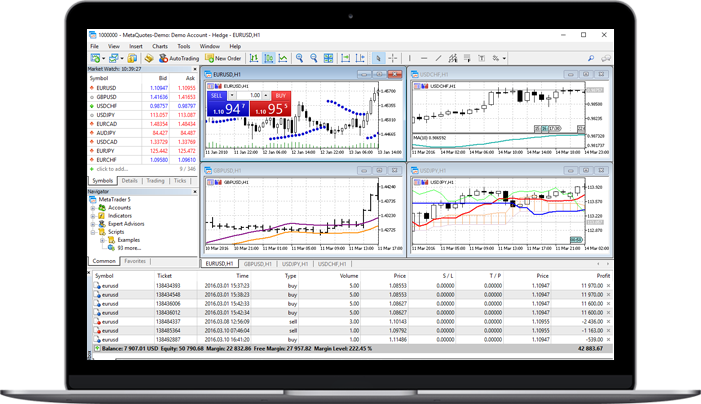This screenshot has height=404, width=701.
Task: Open the Profiles dropdown arrow
Action: 122,58
